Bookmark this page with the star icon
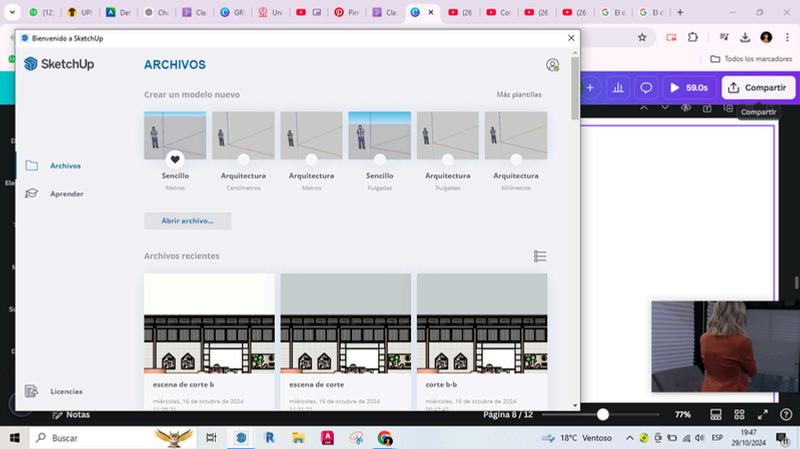 642,37
